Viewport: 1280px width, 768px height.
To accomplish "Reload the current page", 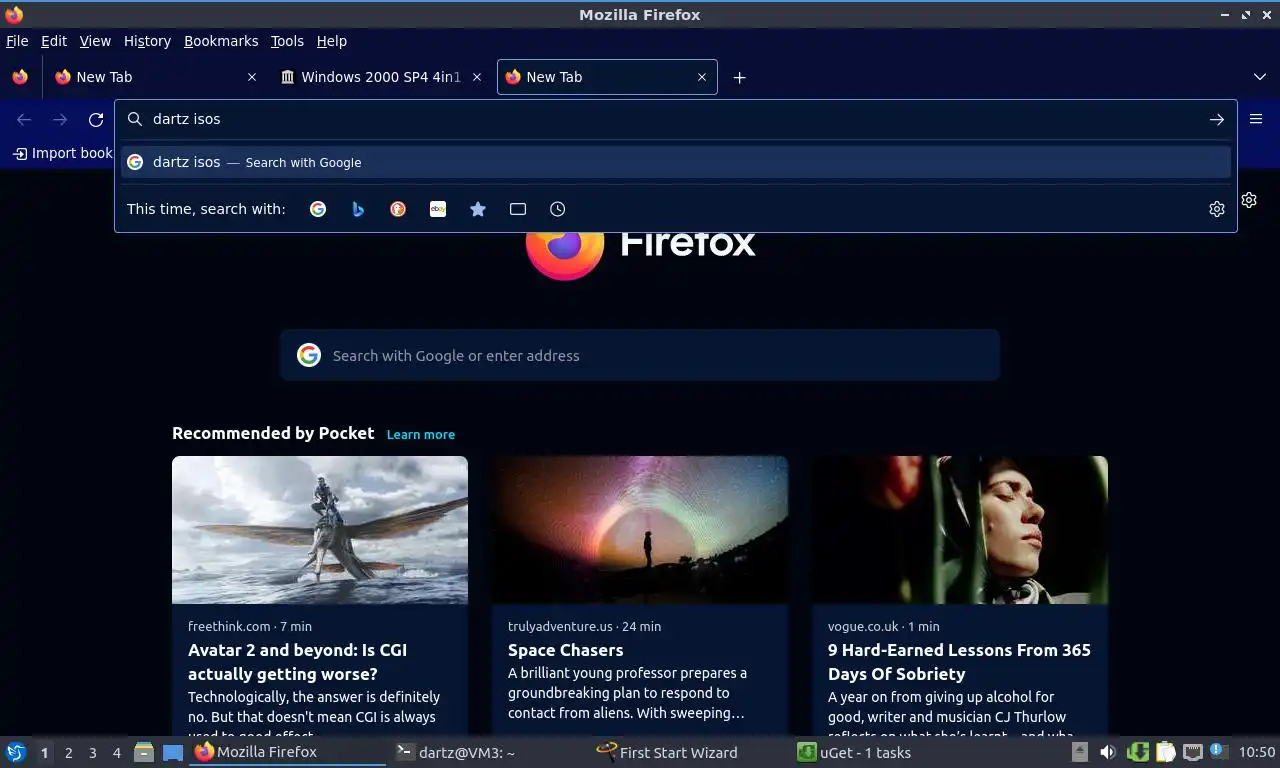I will click(96, 119).
